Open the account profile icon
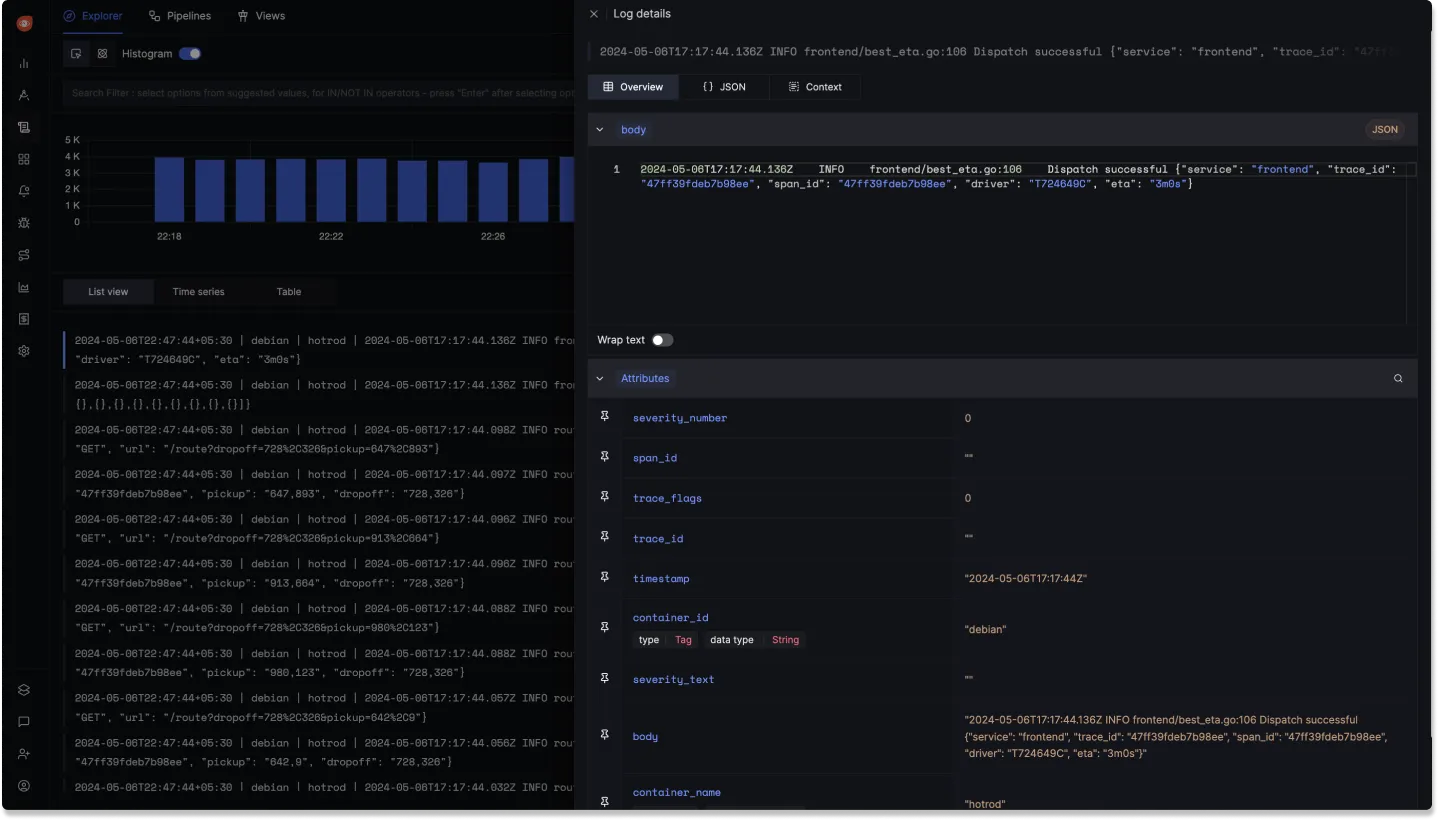The width and height of the screenshot is (1438, 820). (x=24, y=786)
